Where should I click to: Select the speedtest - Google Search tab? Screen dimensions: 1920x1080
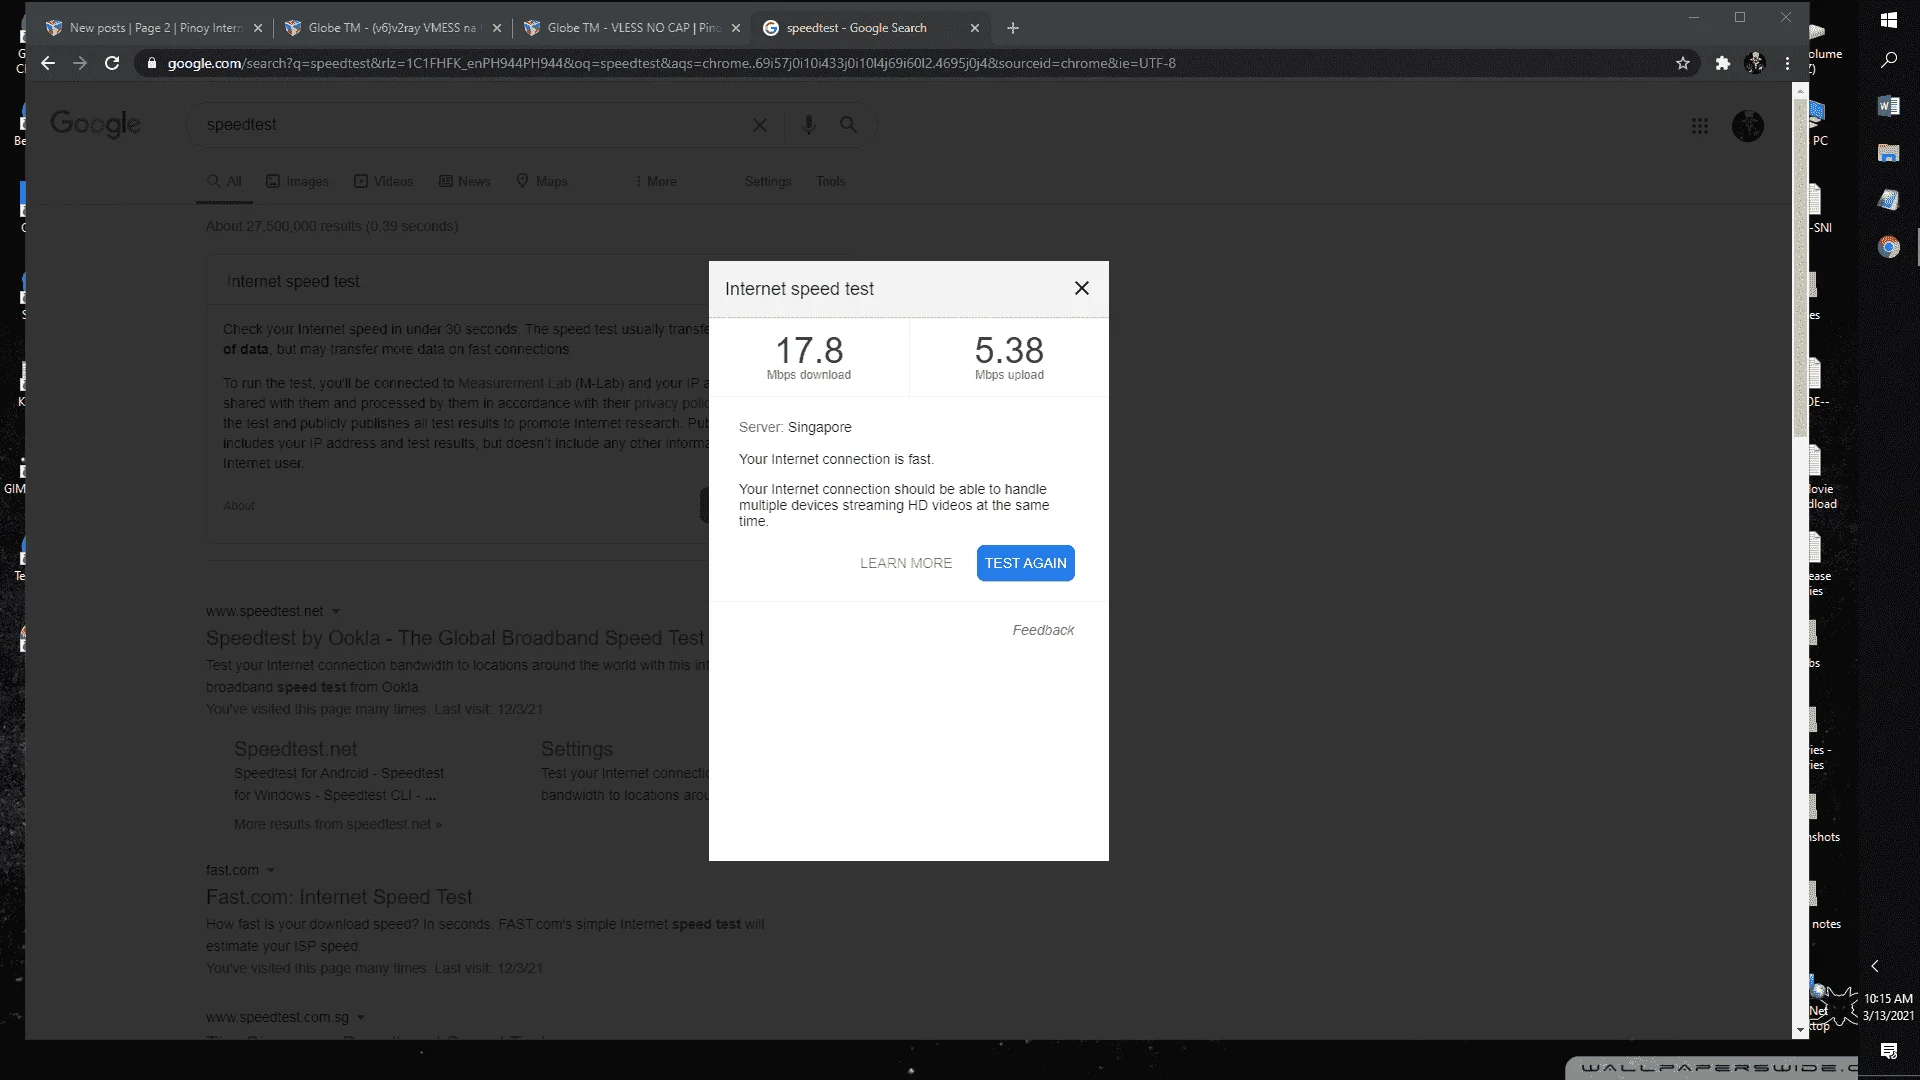(x=870, y=28)
